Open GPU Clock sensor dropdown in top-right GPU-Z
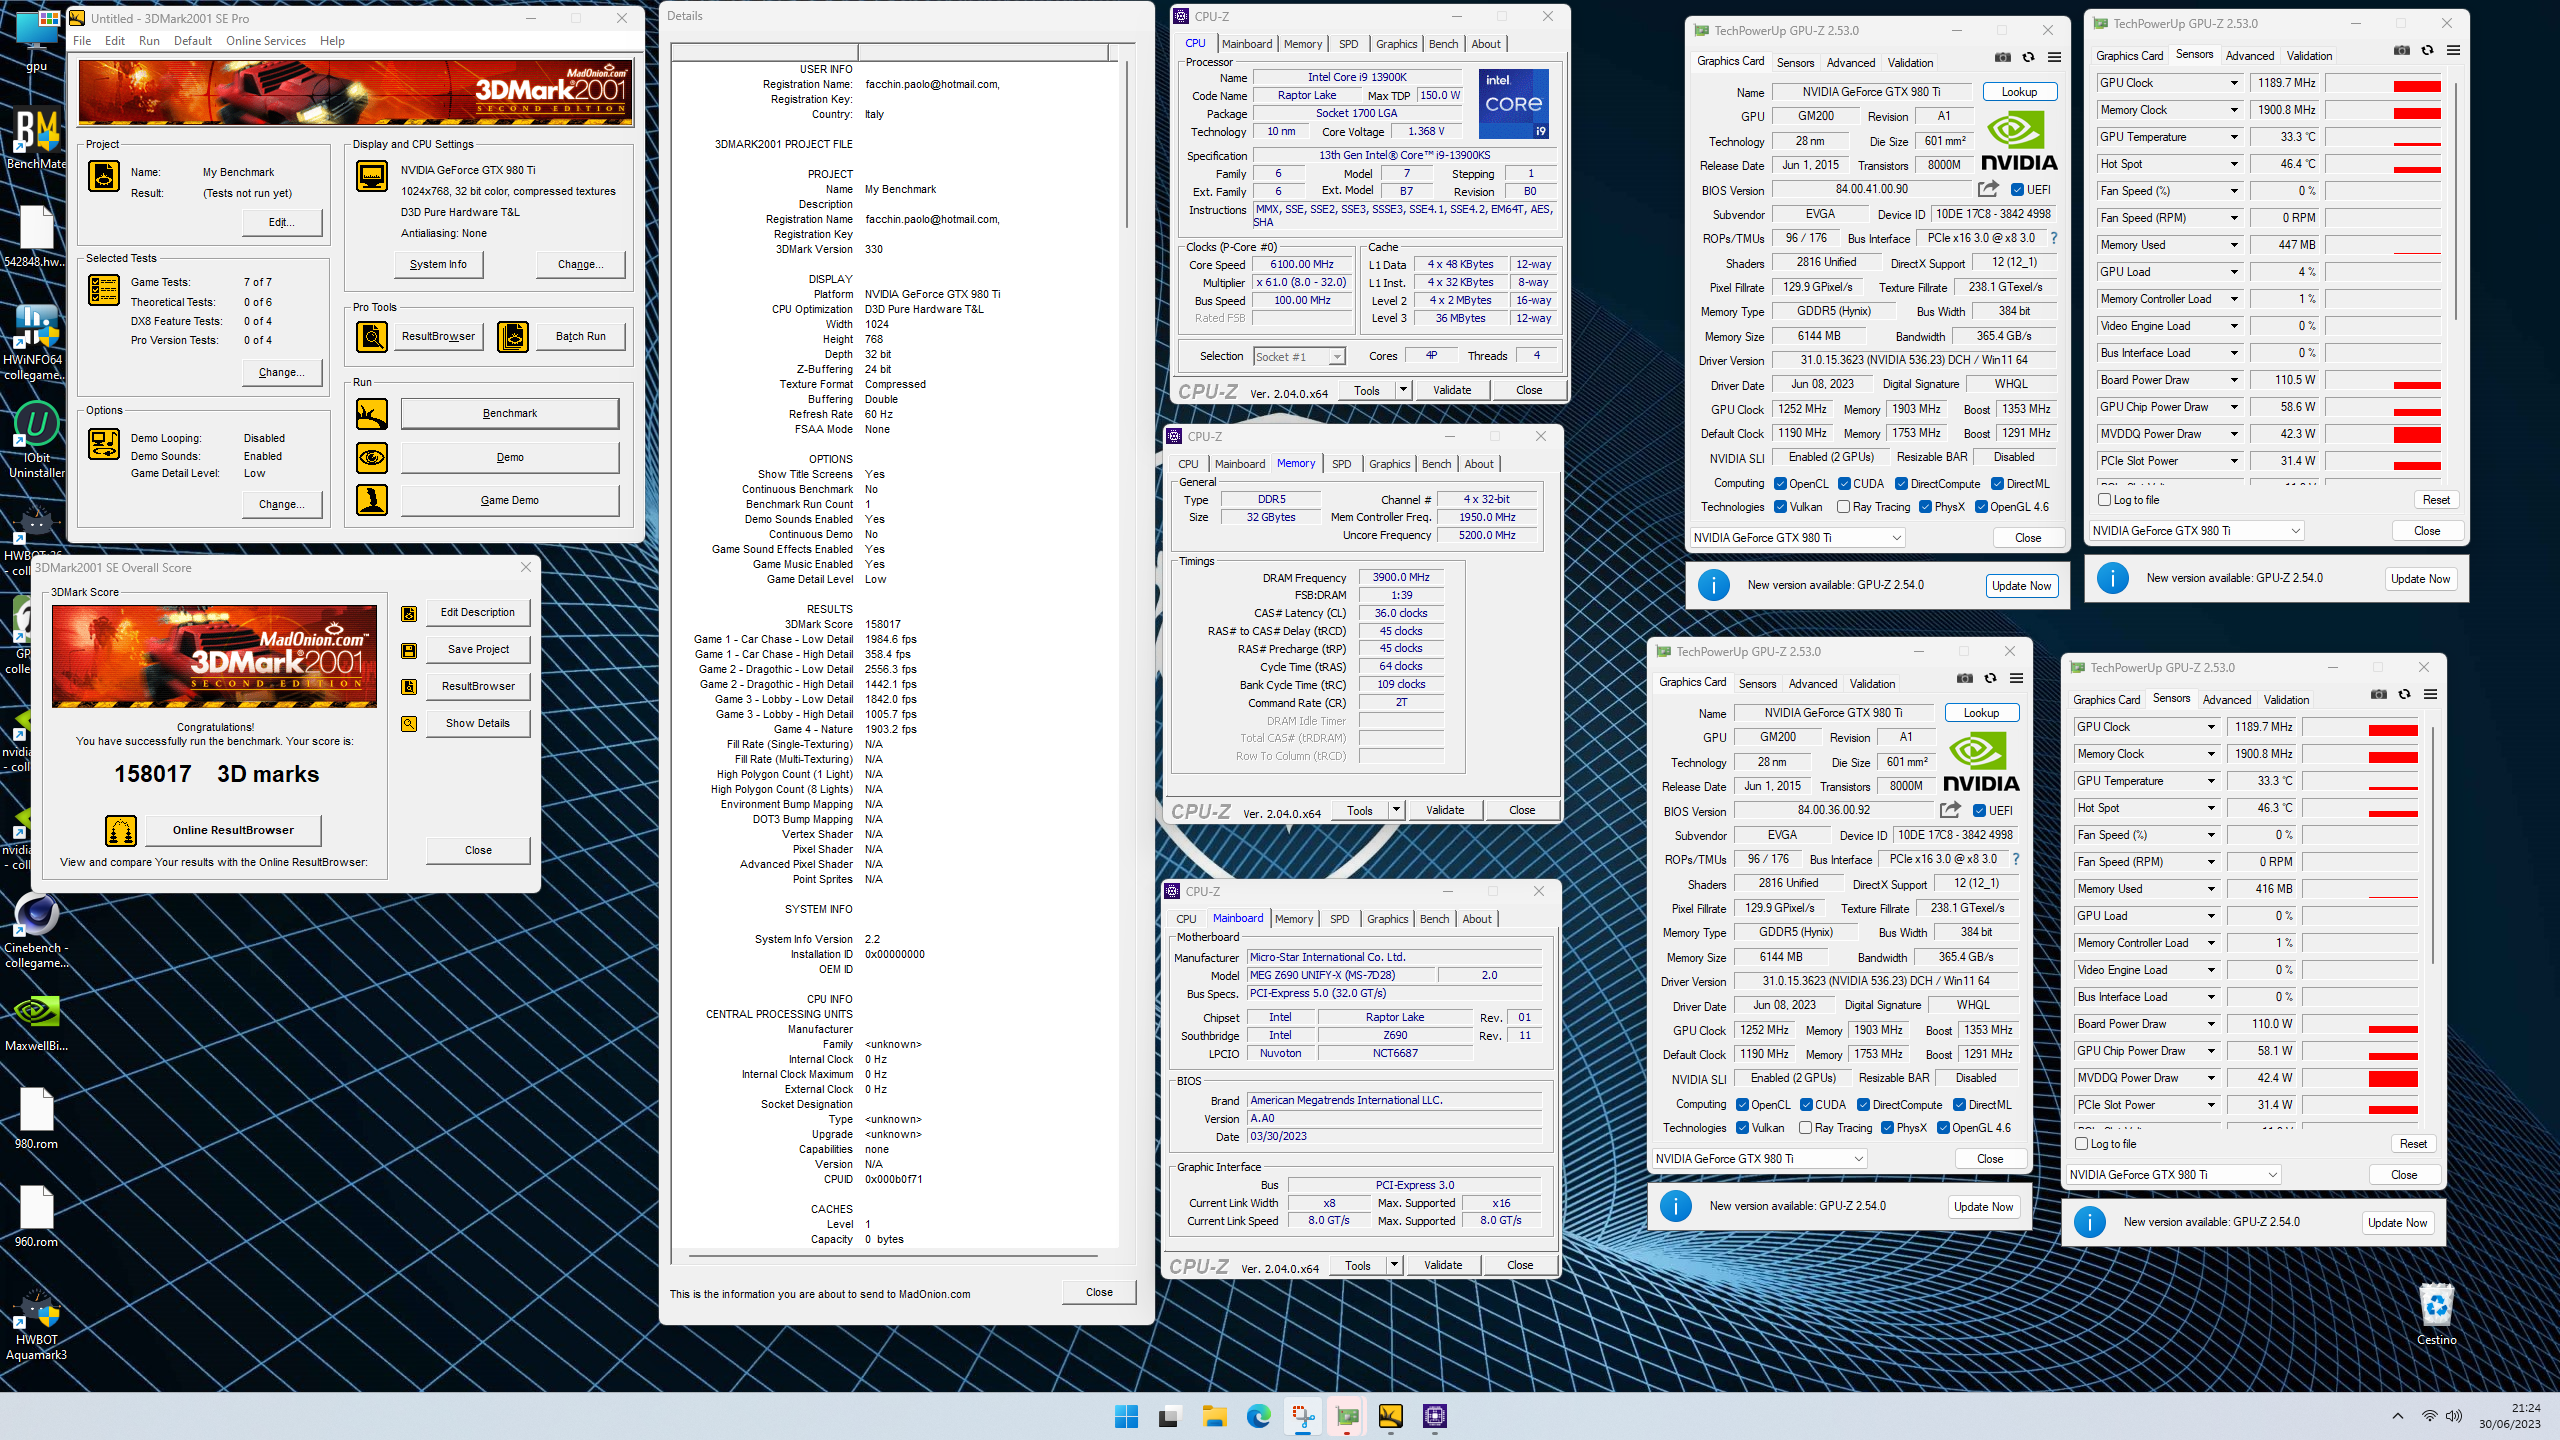2560x1440 pixels. click(x=2233, y=83)
